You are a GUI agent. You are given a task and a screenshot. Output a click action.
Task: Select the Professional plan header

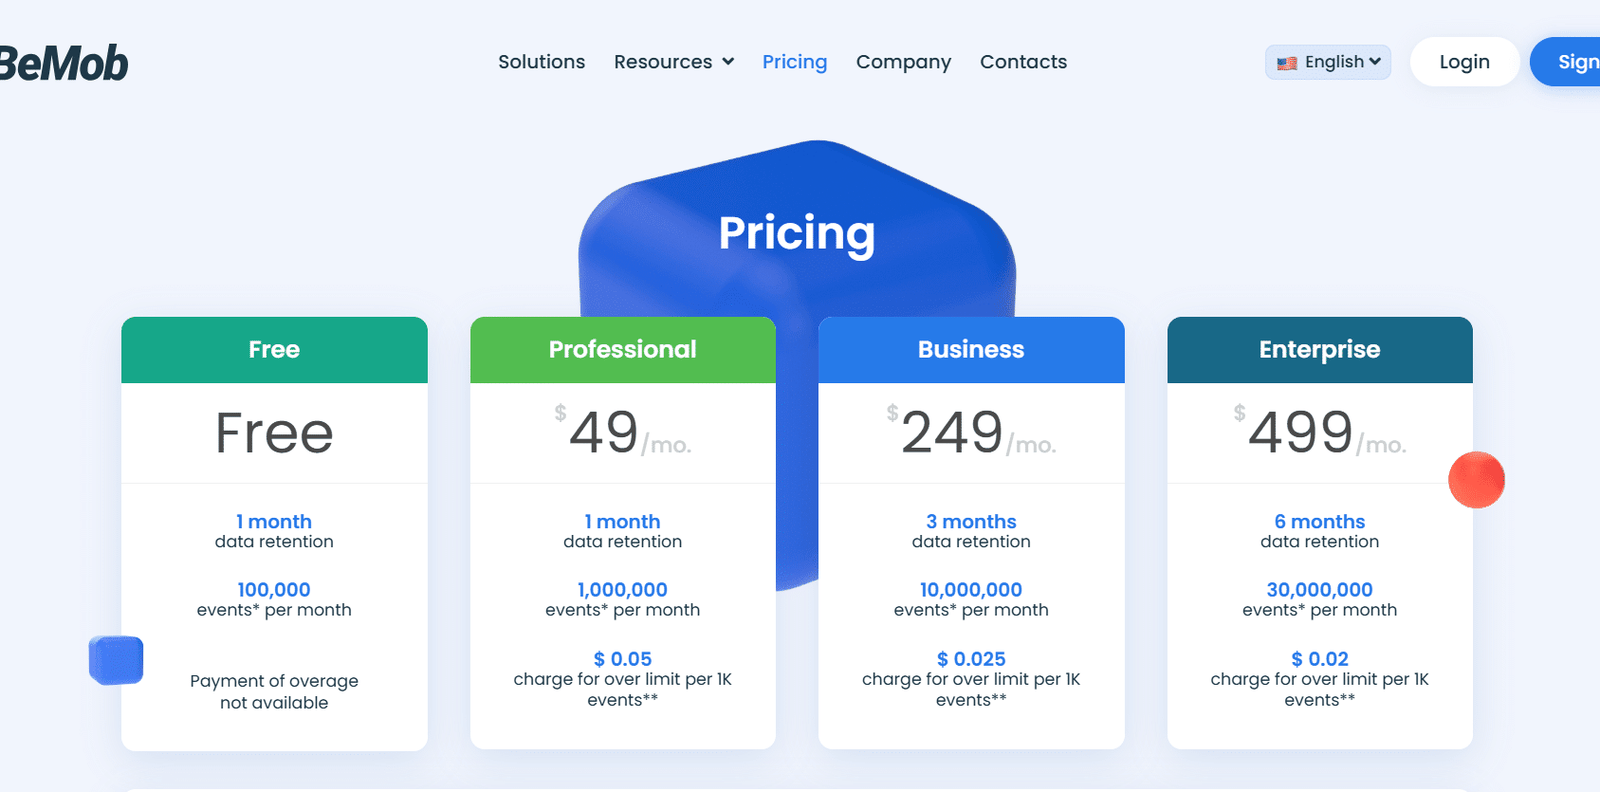(622, 350)
